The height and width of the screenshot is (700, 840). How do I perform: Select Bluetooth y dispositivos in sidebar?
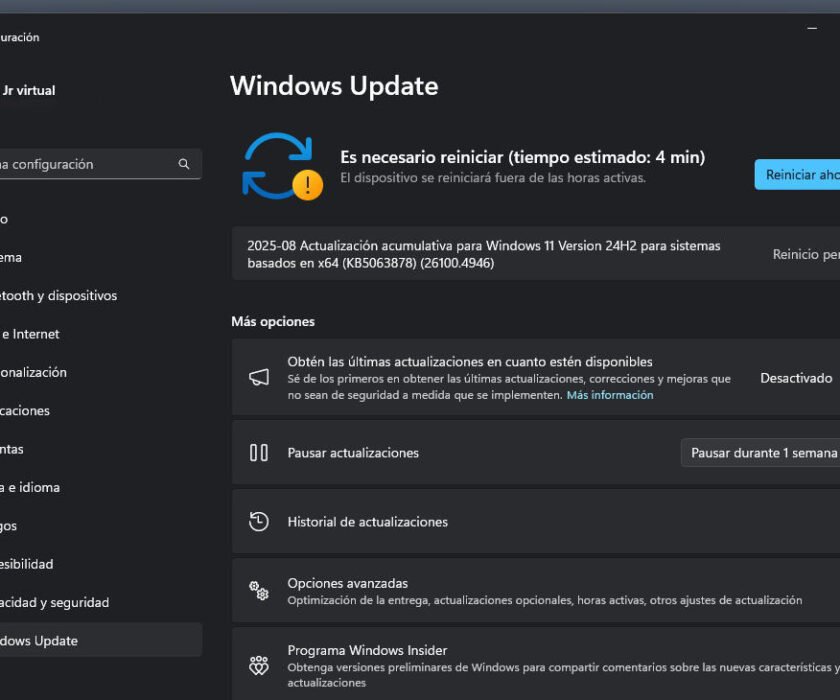[101, 296]
